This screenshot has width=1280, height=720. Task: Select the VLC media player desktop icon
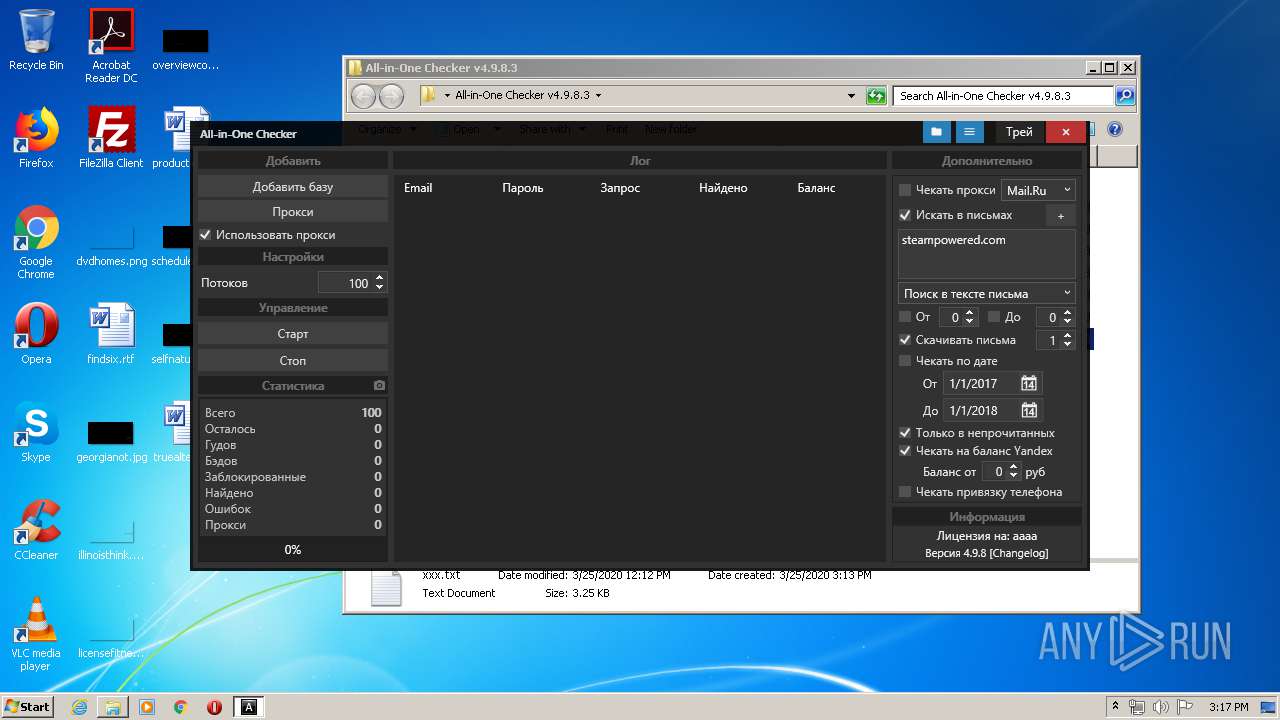pos(36,634)
